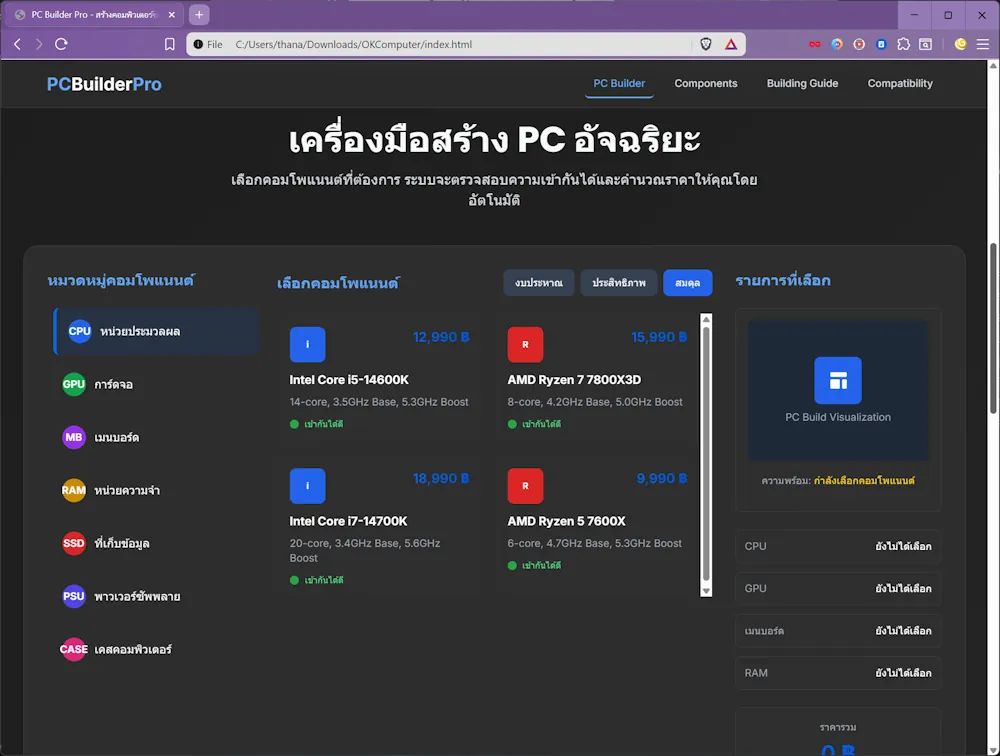Click the 9,990 ฿ price

point(662,478)
